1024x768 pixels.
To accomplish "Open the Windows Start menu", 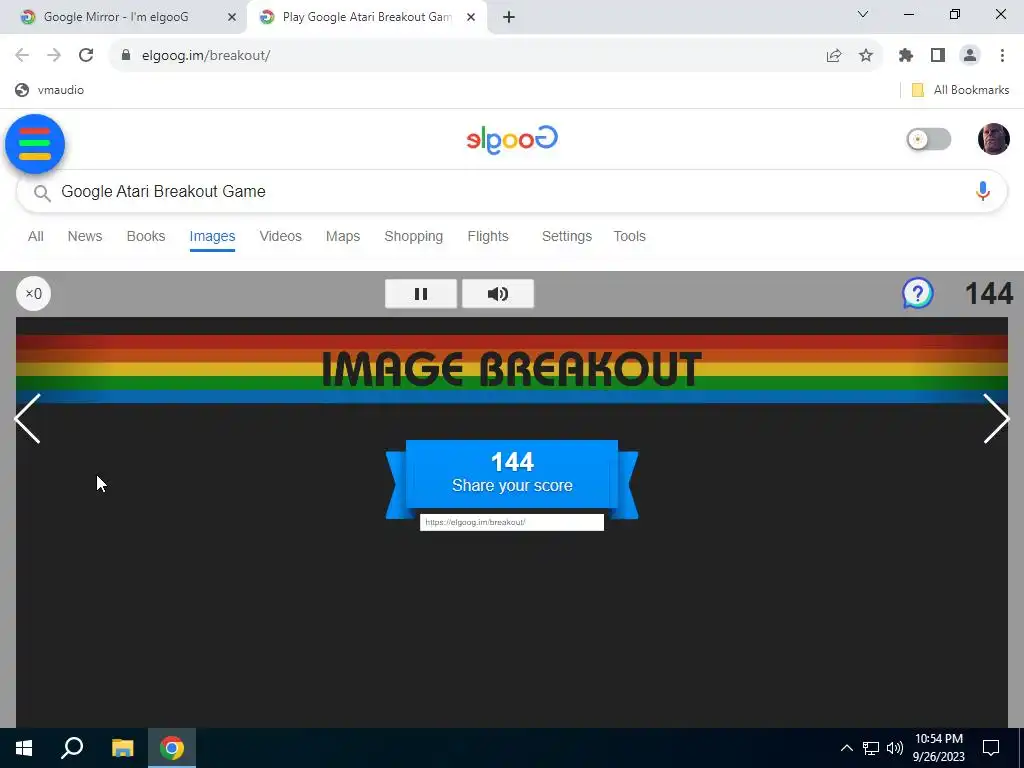I will [24, 748].
